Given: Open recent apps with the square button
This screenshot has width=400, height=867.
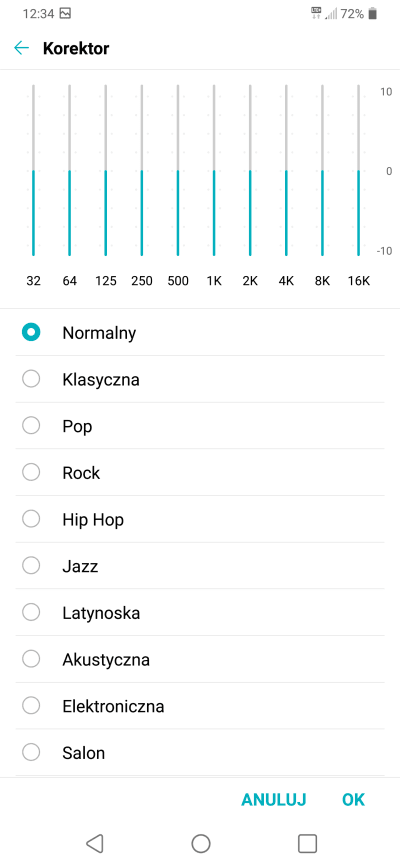Looking at the screenshot, I should click(307, 843).
